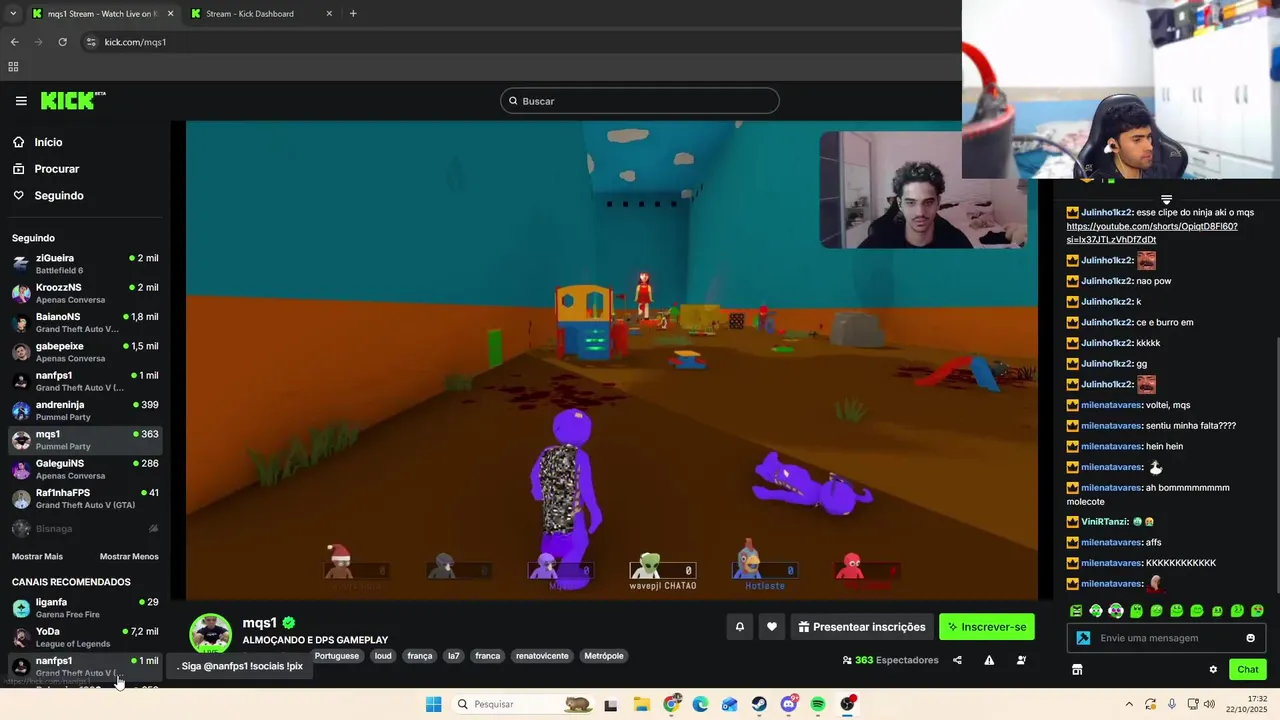The height and width of the screenshot is (720, 1280).
Task: Follow channel with the heart icon
Action: 771,627
